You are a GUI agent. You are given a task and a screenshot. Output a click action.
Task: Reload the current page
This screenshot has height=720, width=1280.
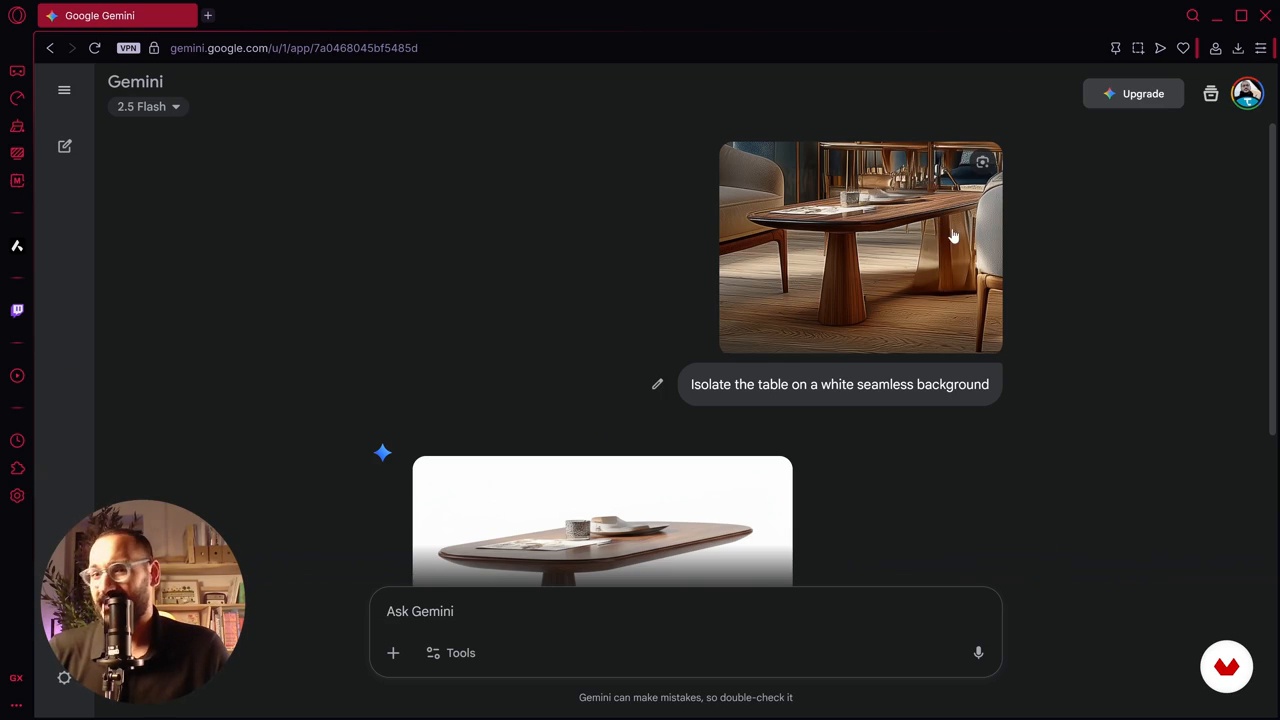tap(94, 48)
